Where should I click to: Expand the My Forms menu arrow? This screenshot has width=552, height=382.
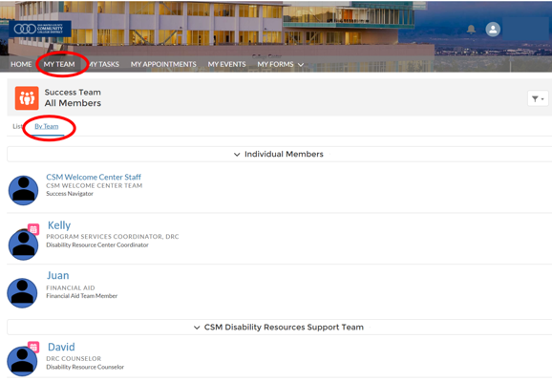tap(301, 65)
